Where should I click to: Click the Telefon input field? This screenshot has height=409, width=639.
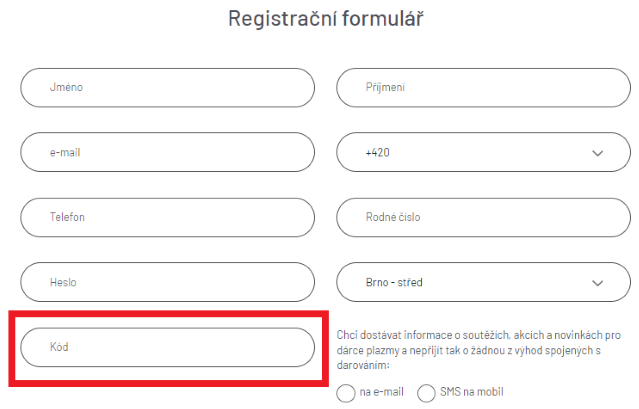(x=167, y=217)
